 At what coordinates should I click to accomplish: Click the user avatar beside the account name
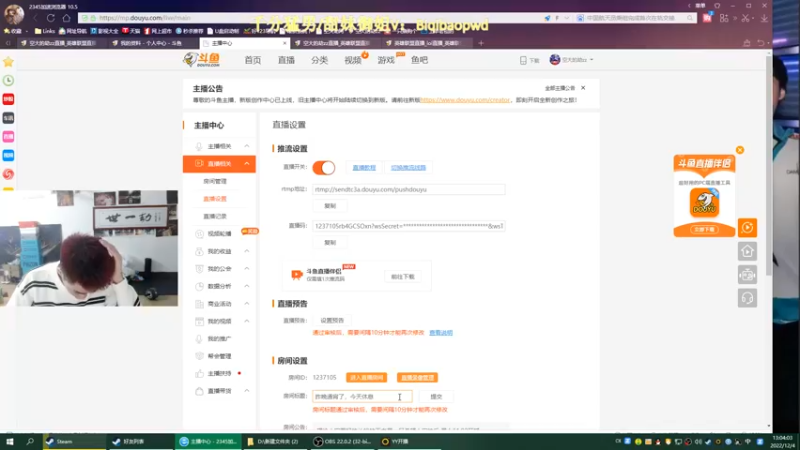tap(555, 60)
